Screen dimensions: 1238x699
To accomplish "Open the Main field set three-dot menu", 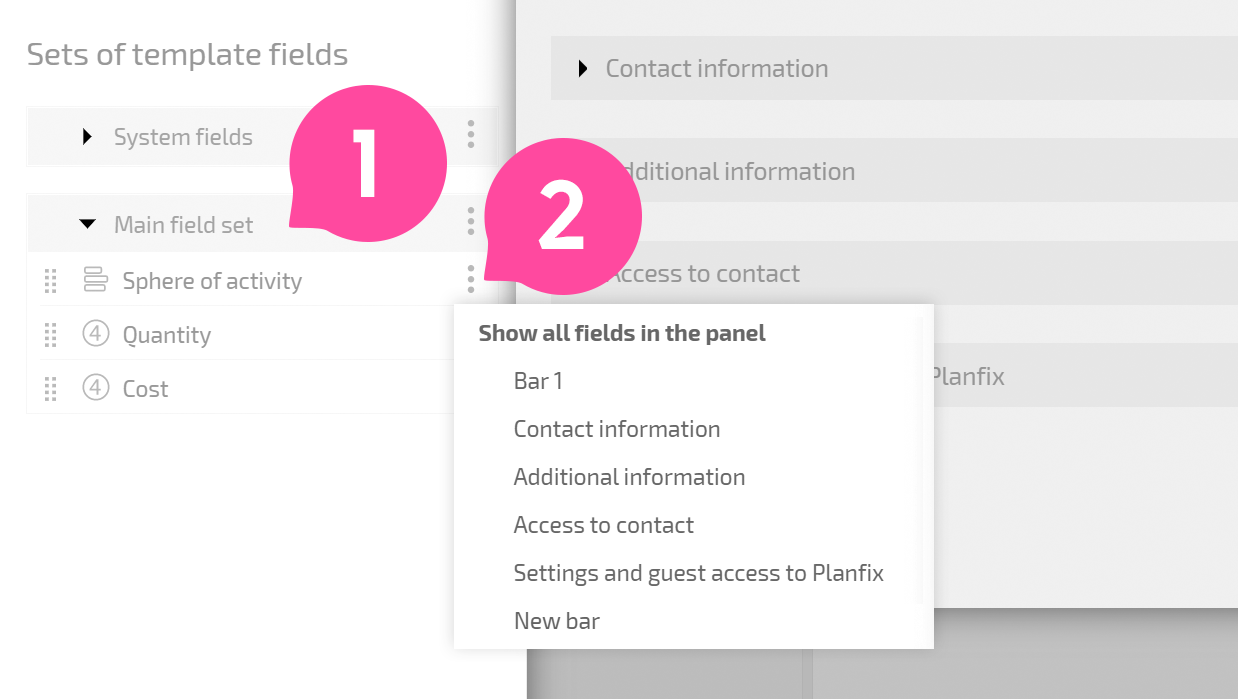I will coord(471,221).
